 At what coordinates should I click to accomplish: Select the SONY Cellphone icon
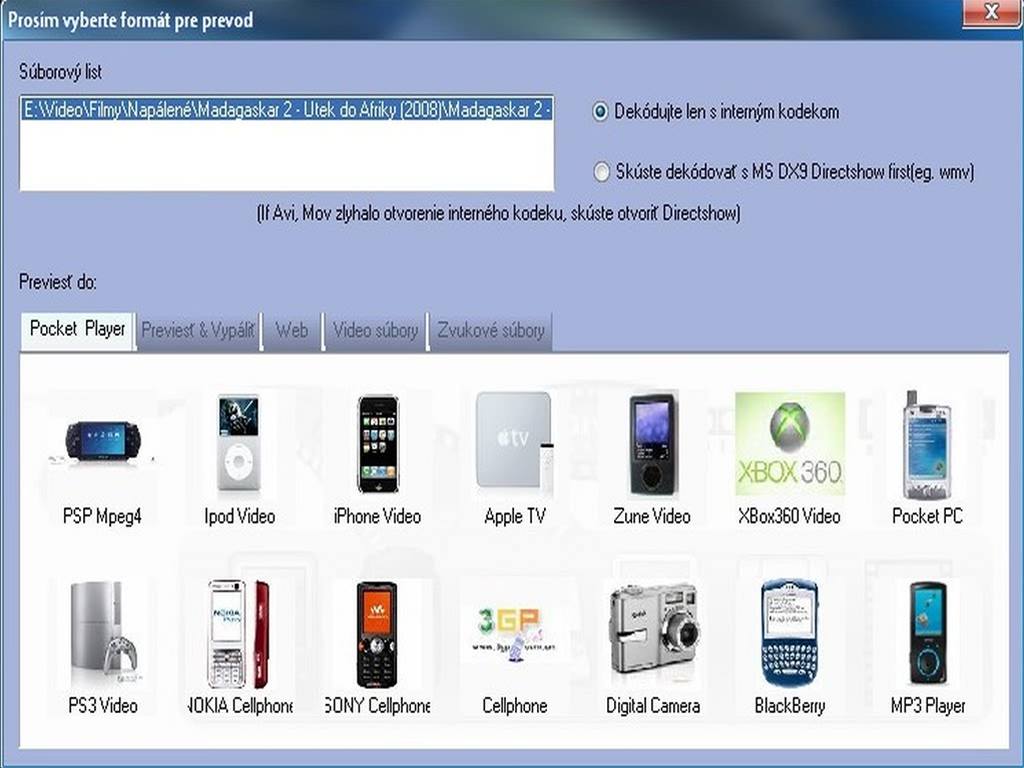377,632
